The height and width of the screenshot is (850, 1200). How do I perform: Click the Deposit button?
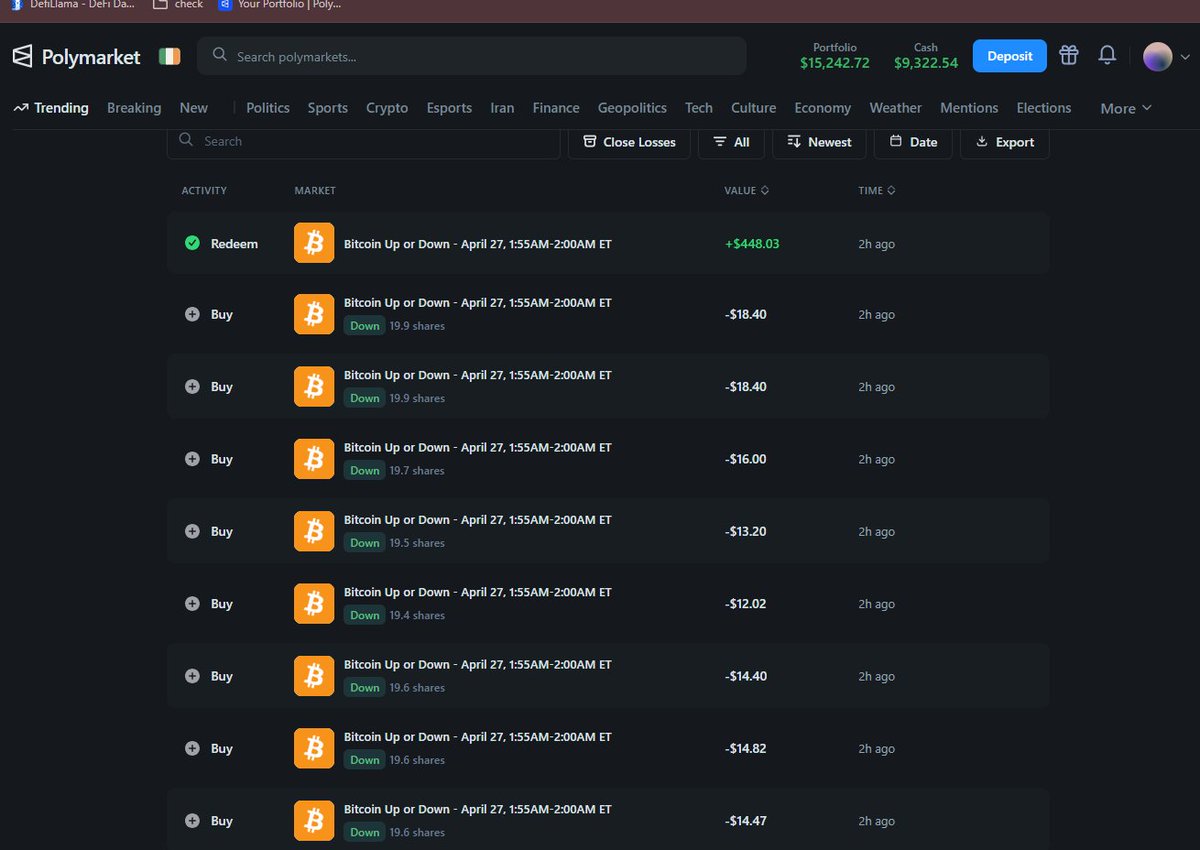[1010, 56]
